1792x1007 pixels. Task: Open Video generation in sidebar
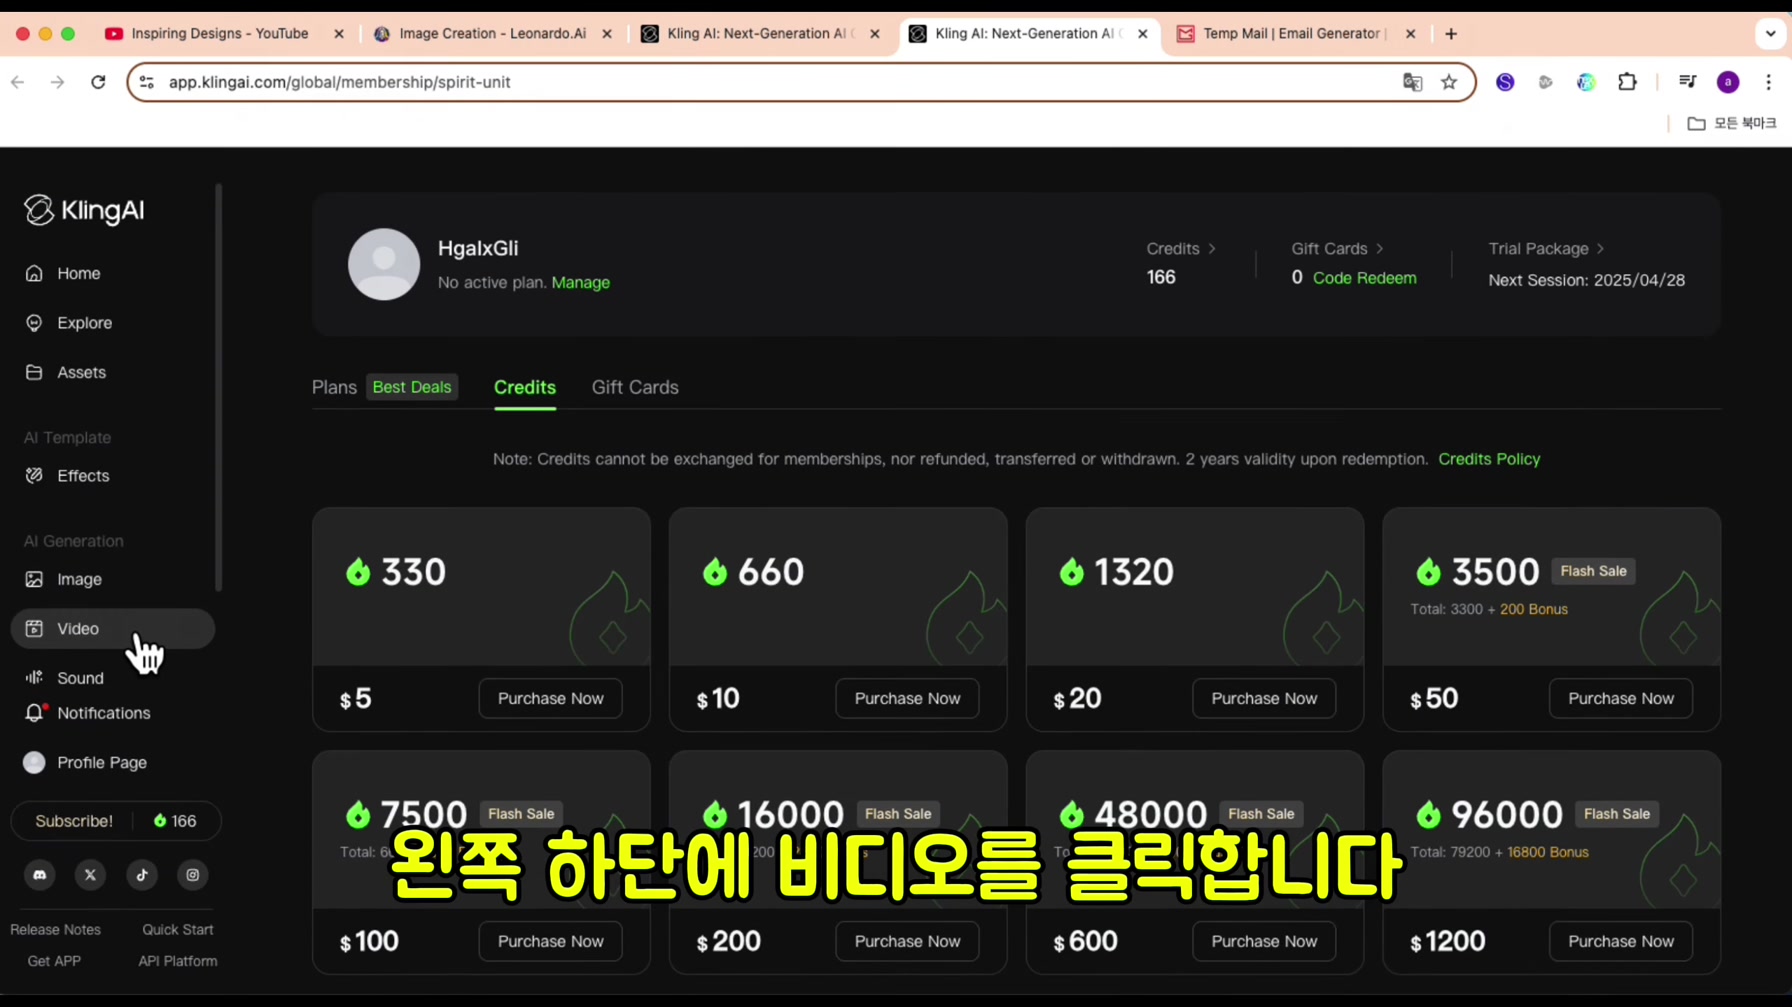click(x=112, y=628)
